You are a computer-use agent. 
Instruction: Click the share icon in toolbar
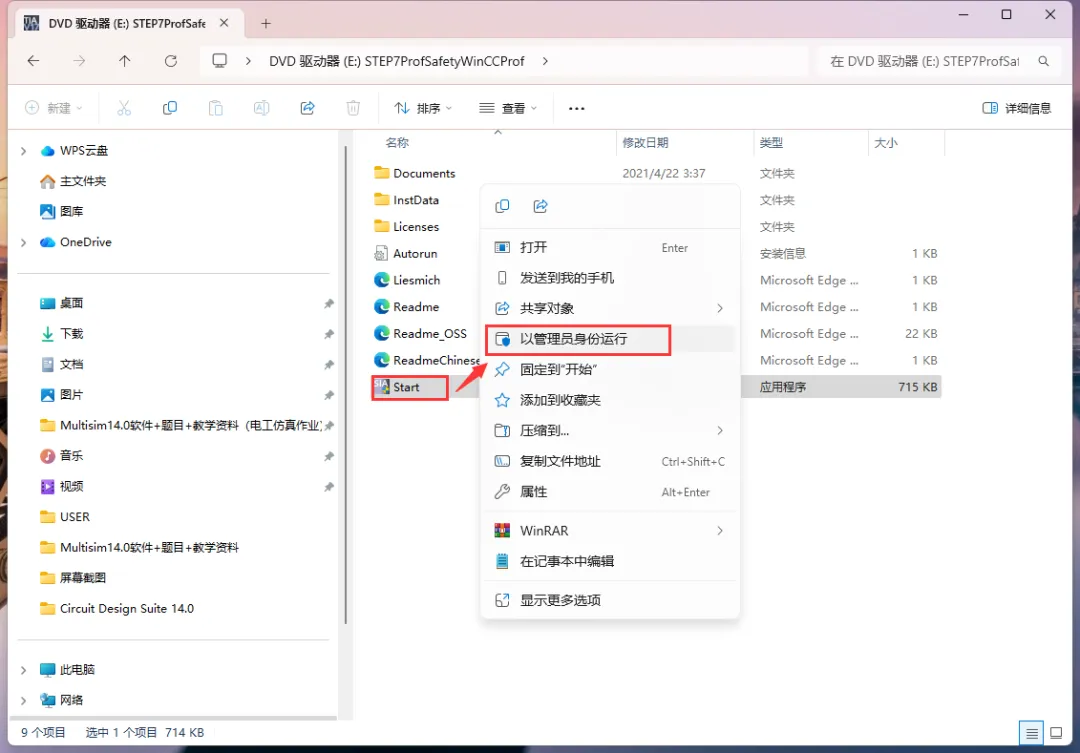pos(307,107)
